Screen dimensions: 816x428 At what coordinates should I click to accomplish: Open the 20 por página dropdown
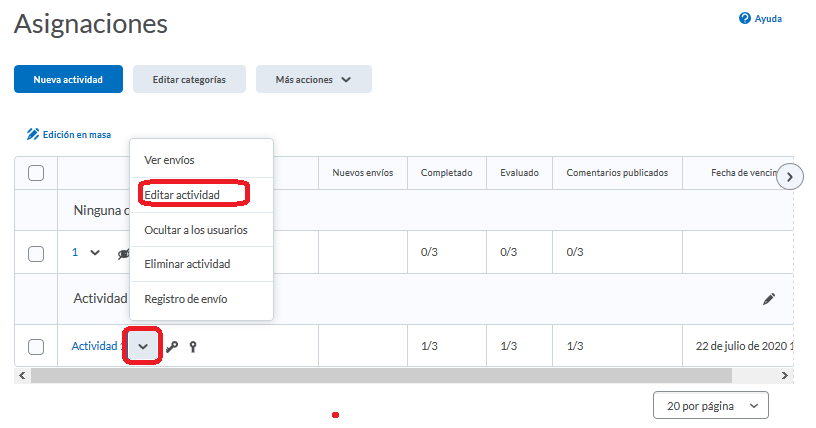point(710,405)
